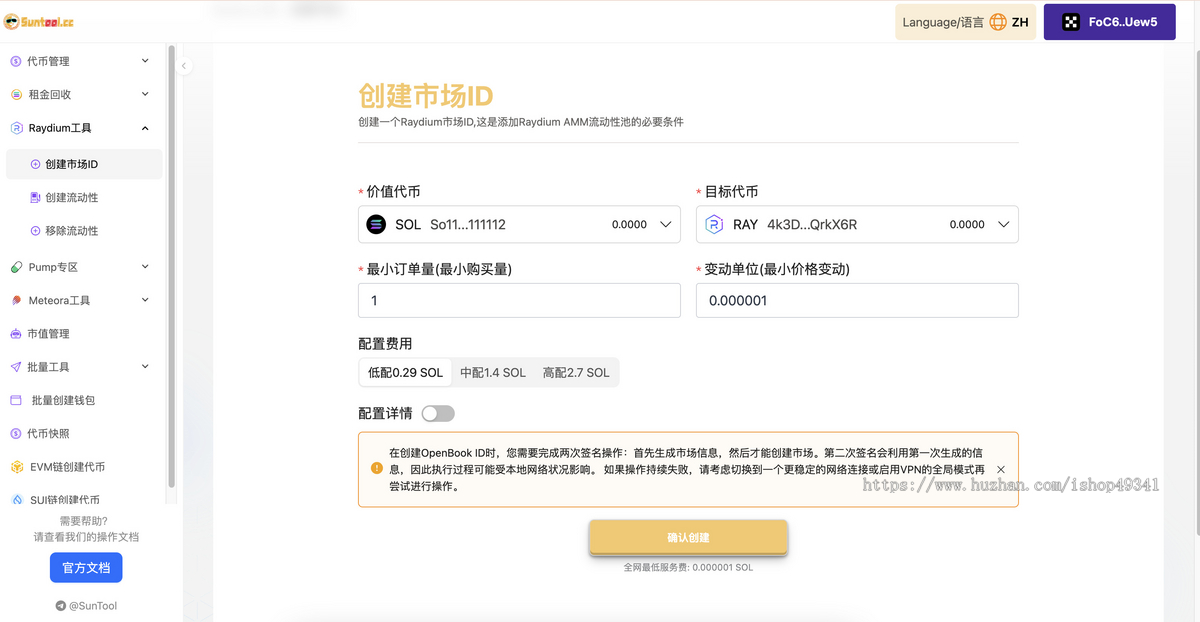1200x622 pixels.
Task: Click the icon beside 移除流动性
Action: click(x=36, y=231)
